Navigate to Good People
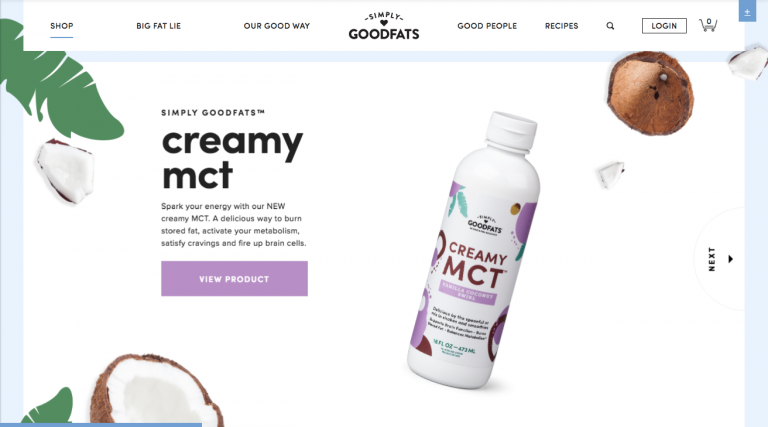The image size is (768, 427). (x=487, y=26)
